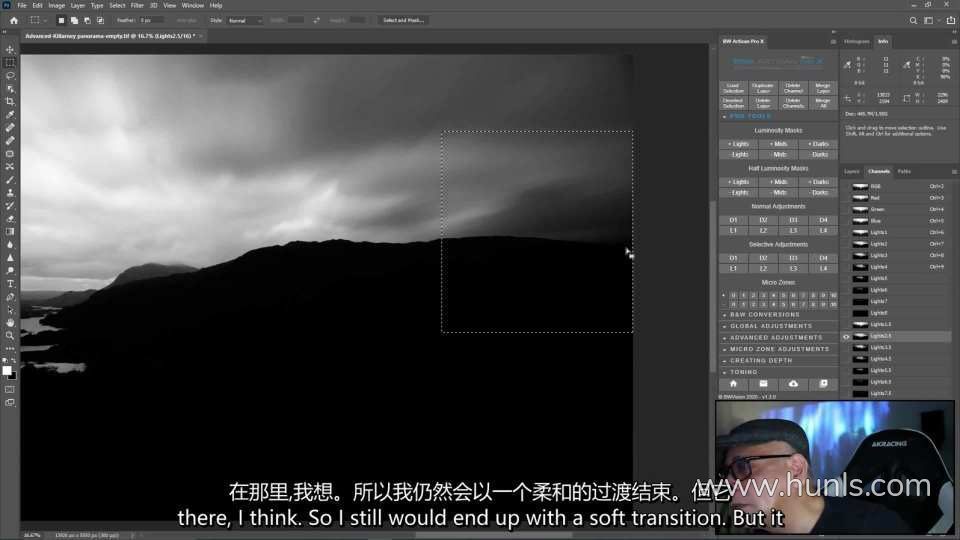Show the Blue channel visibility box
Image resolution: width=960 pixels, height=540 pixels.
point(846,221)
